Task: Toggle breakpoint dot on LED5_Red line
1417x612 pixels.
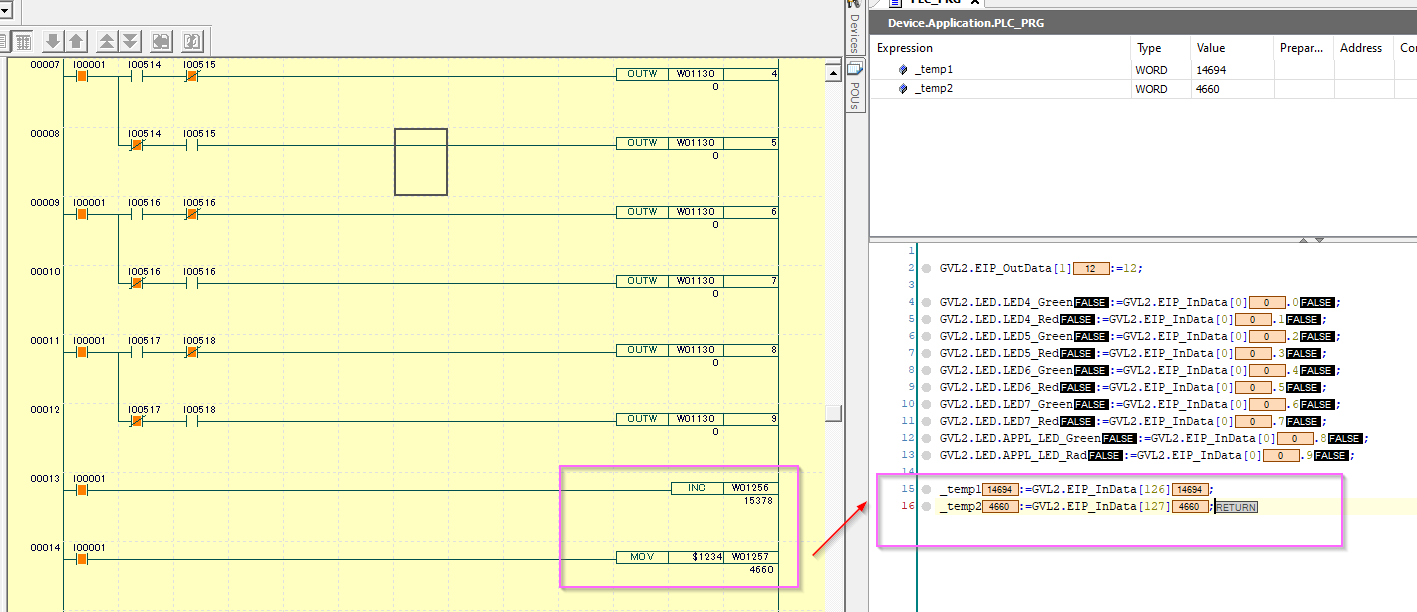Action: click(x=926, y=354)
